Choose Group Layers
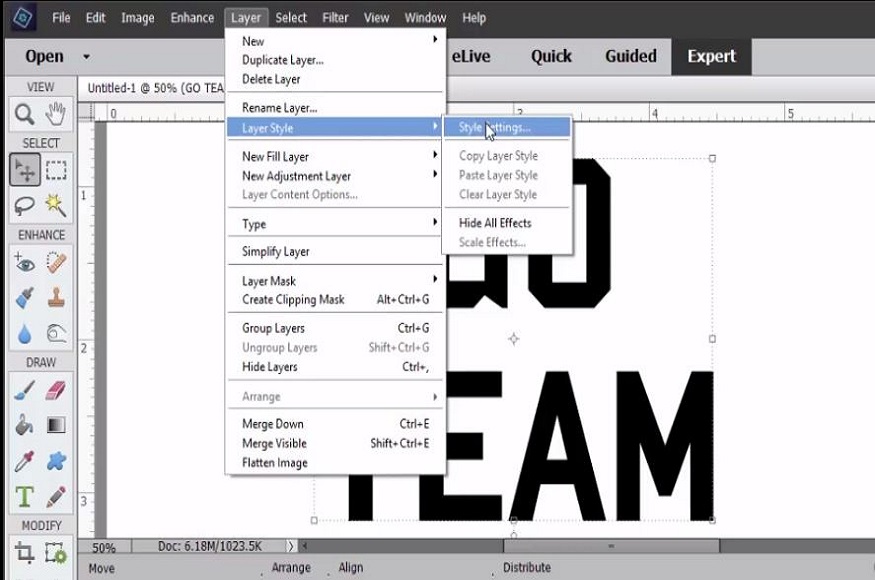 [335, 328]
